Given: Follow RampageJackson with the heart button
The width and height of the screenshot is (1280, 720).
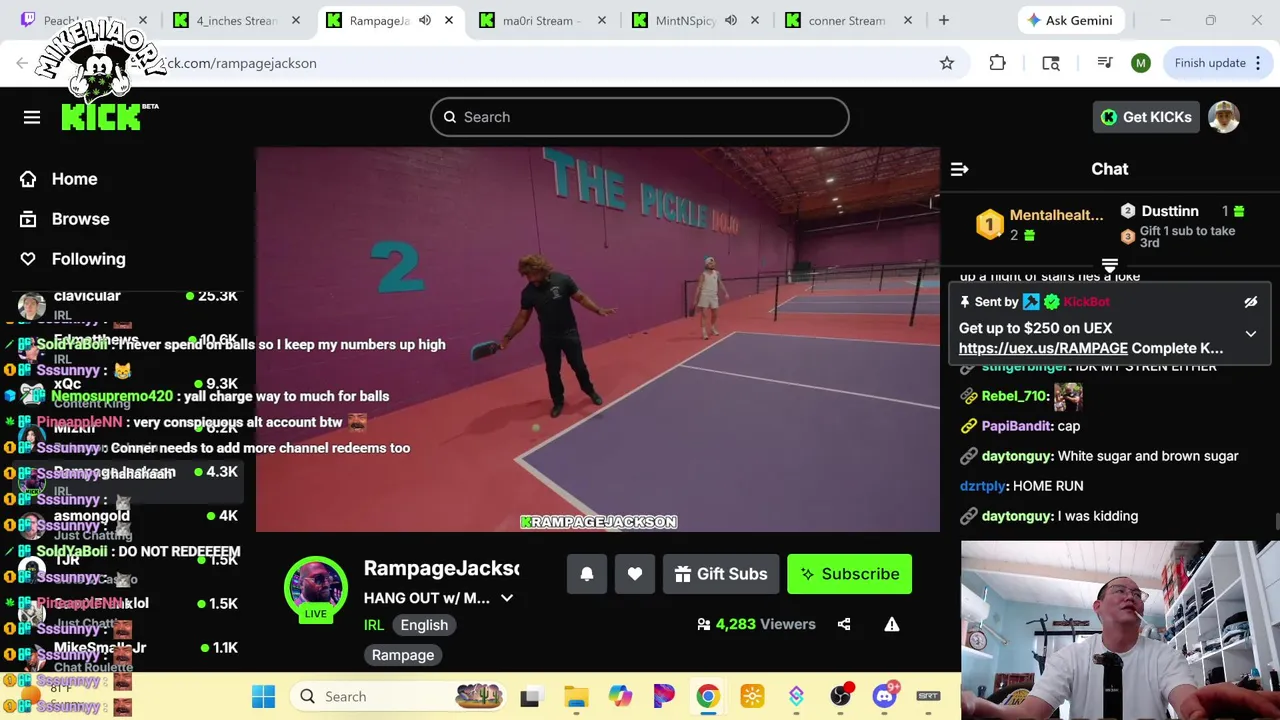Looking at the screenshot, I should click(x=635, y=574).
